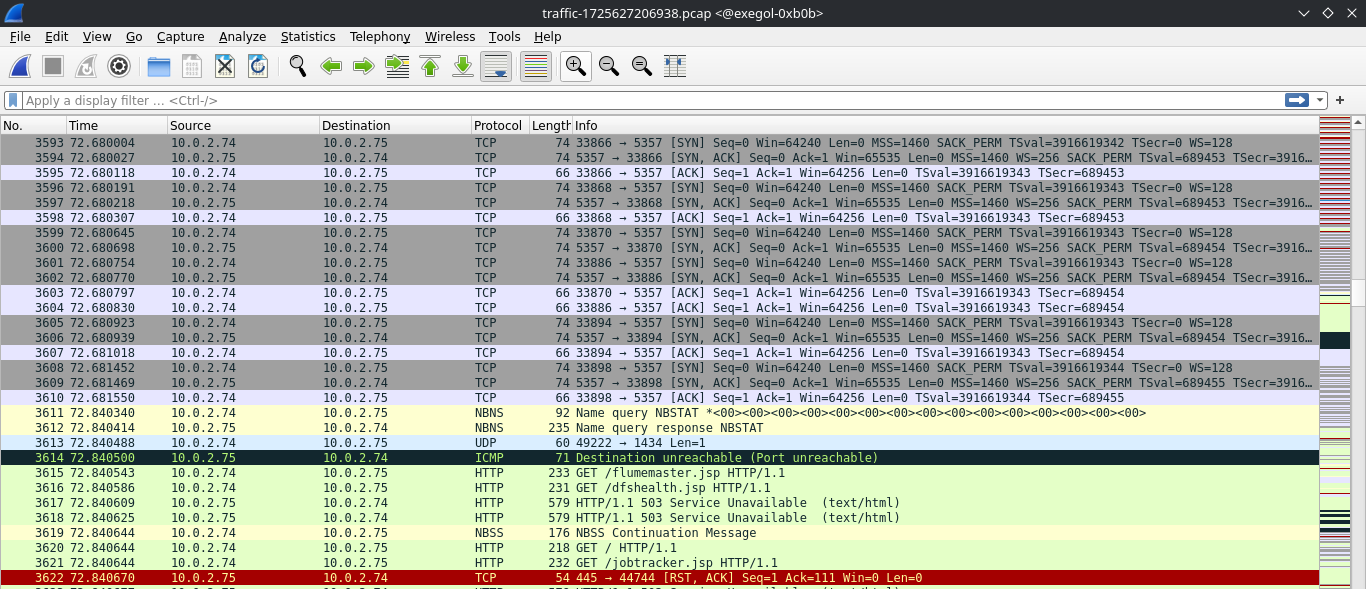Click the open capture file folder icon
This screenshot has width=1366, height=589.
(x=159, y=67)
